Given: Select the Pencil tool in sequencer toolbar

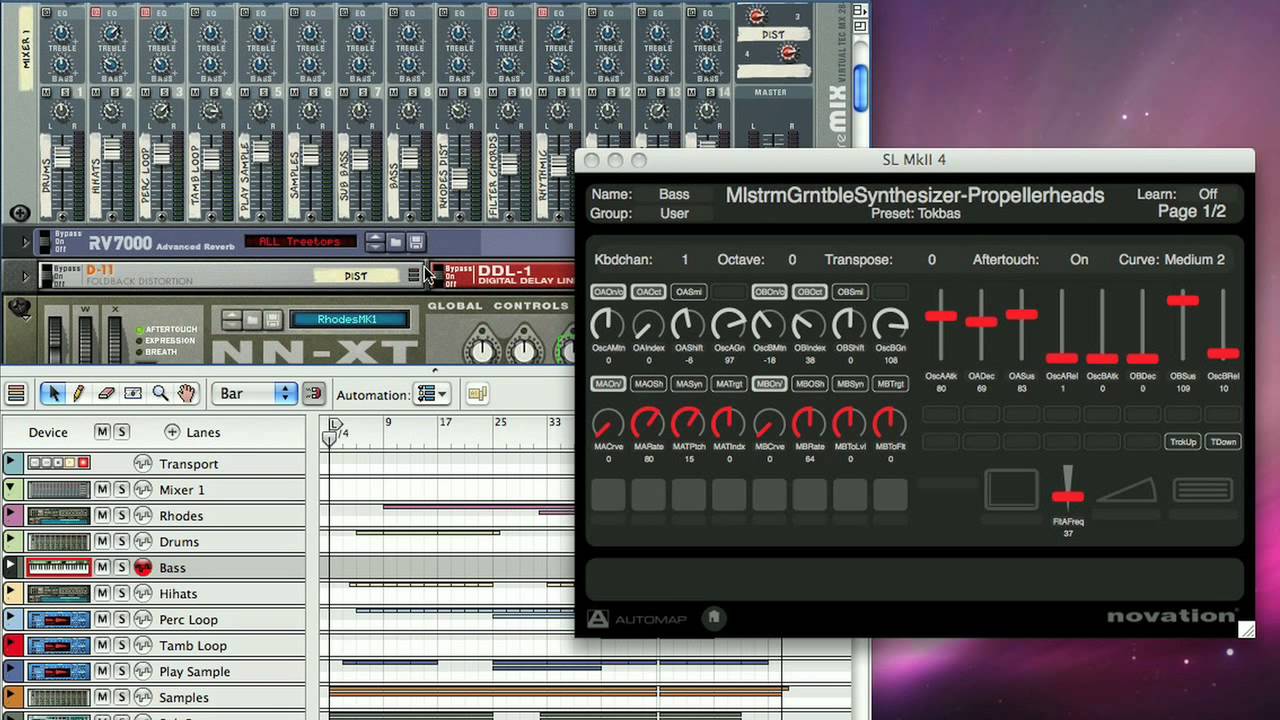Looking at the screenshot, I should pos(79,394).
